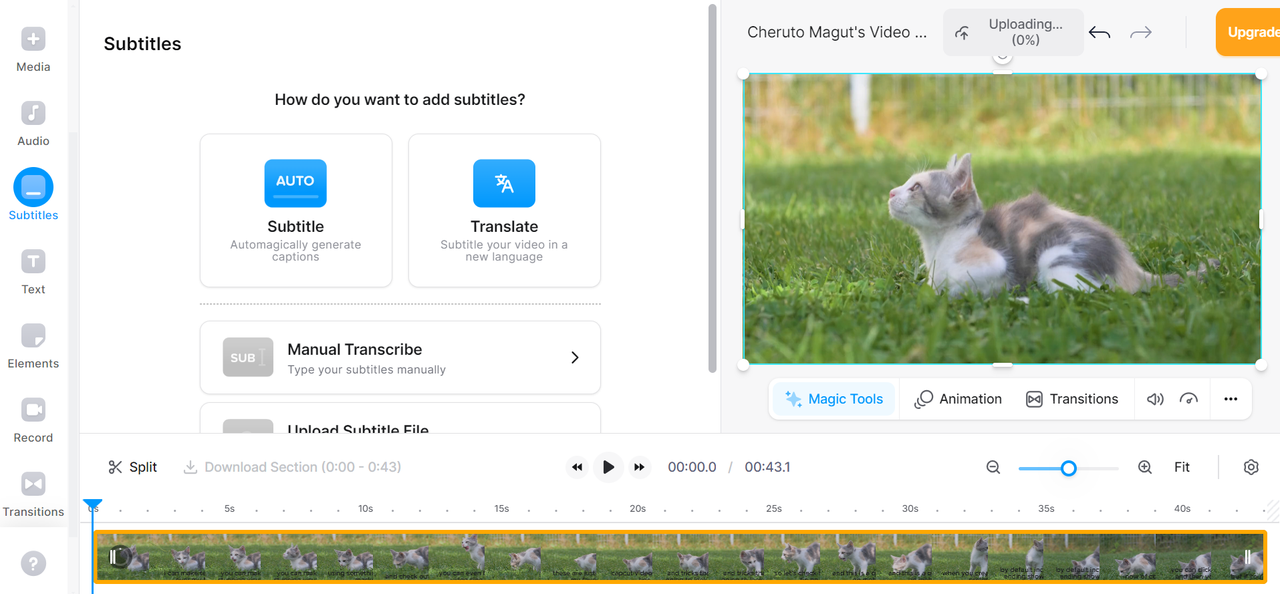Viewport: 1280px width, 594px height.
Task: Open Transitions in clip toolbar
Action: tap(1072, 399)
